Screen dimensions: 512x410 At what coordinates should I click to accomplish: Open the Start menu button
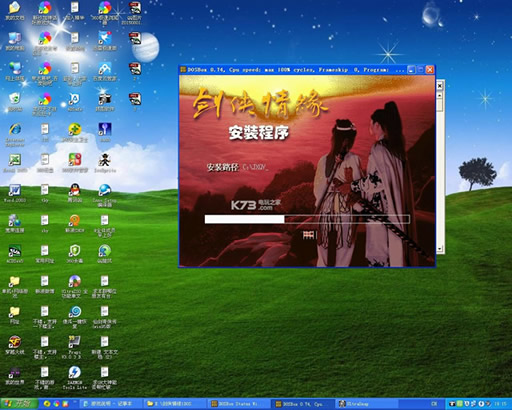(x=19, y=404)
